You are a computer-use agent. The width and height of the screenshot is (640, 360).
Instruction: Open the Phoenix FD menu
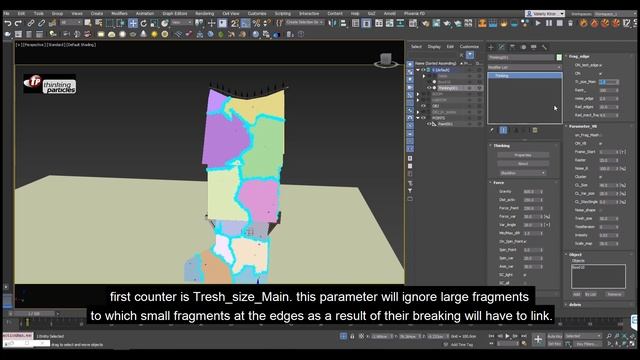[414, 13]
